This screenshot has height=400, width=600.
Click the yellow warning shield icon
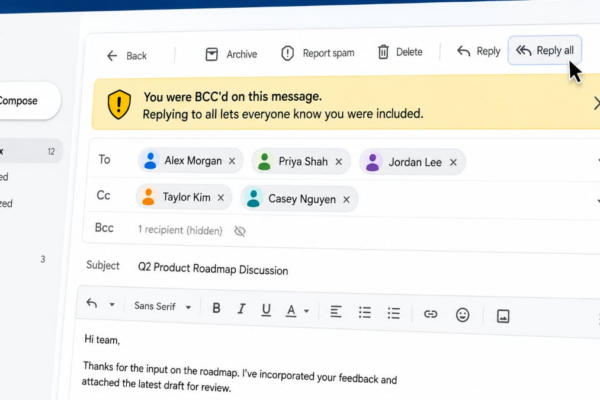[119, 104]
